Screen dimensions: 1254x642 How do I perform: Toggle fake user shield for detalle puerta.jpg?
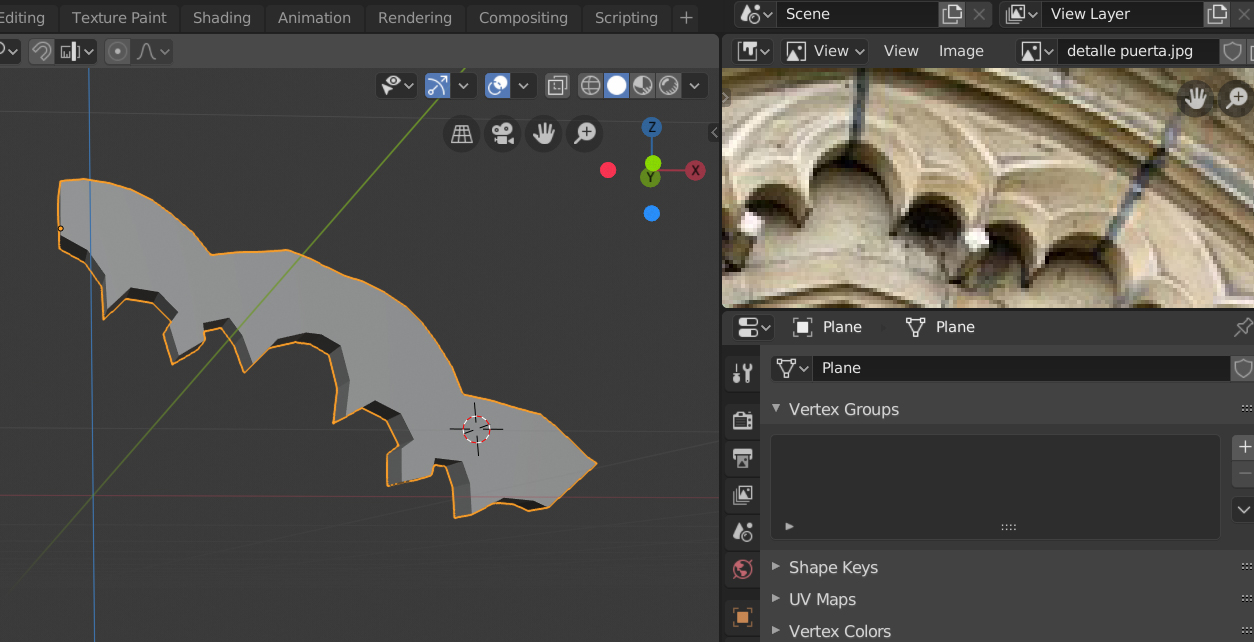(1233, 51)
